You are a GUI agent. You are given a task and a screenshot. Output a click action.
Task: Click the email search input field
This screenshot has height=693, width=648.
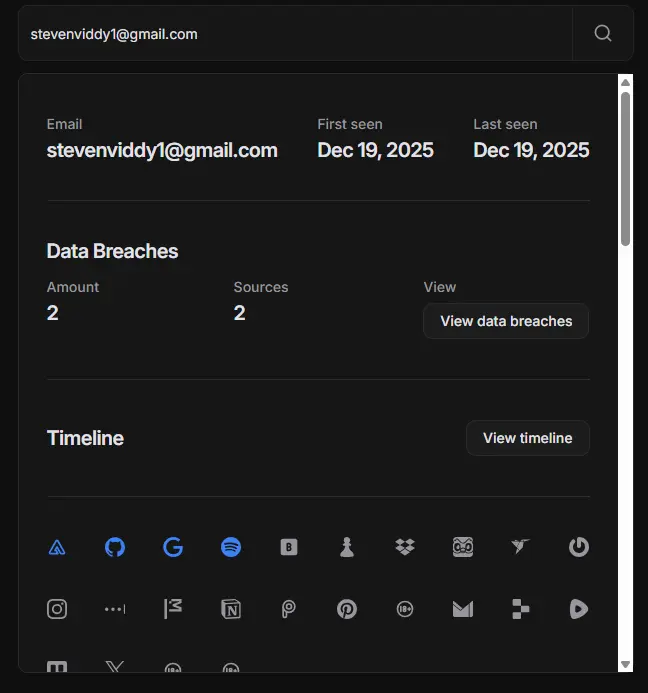tap(295, 34)
